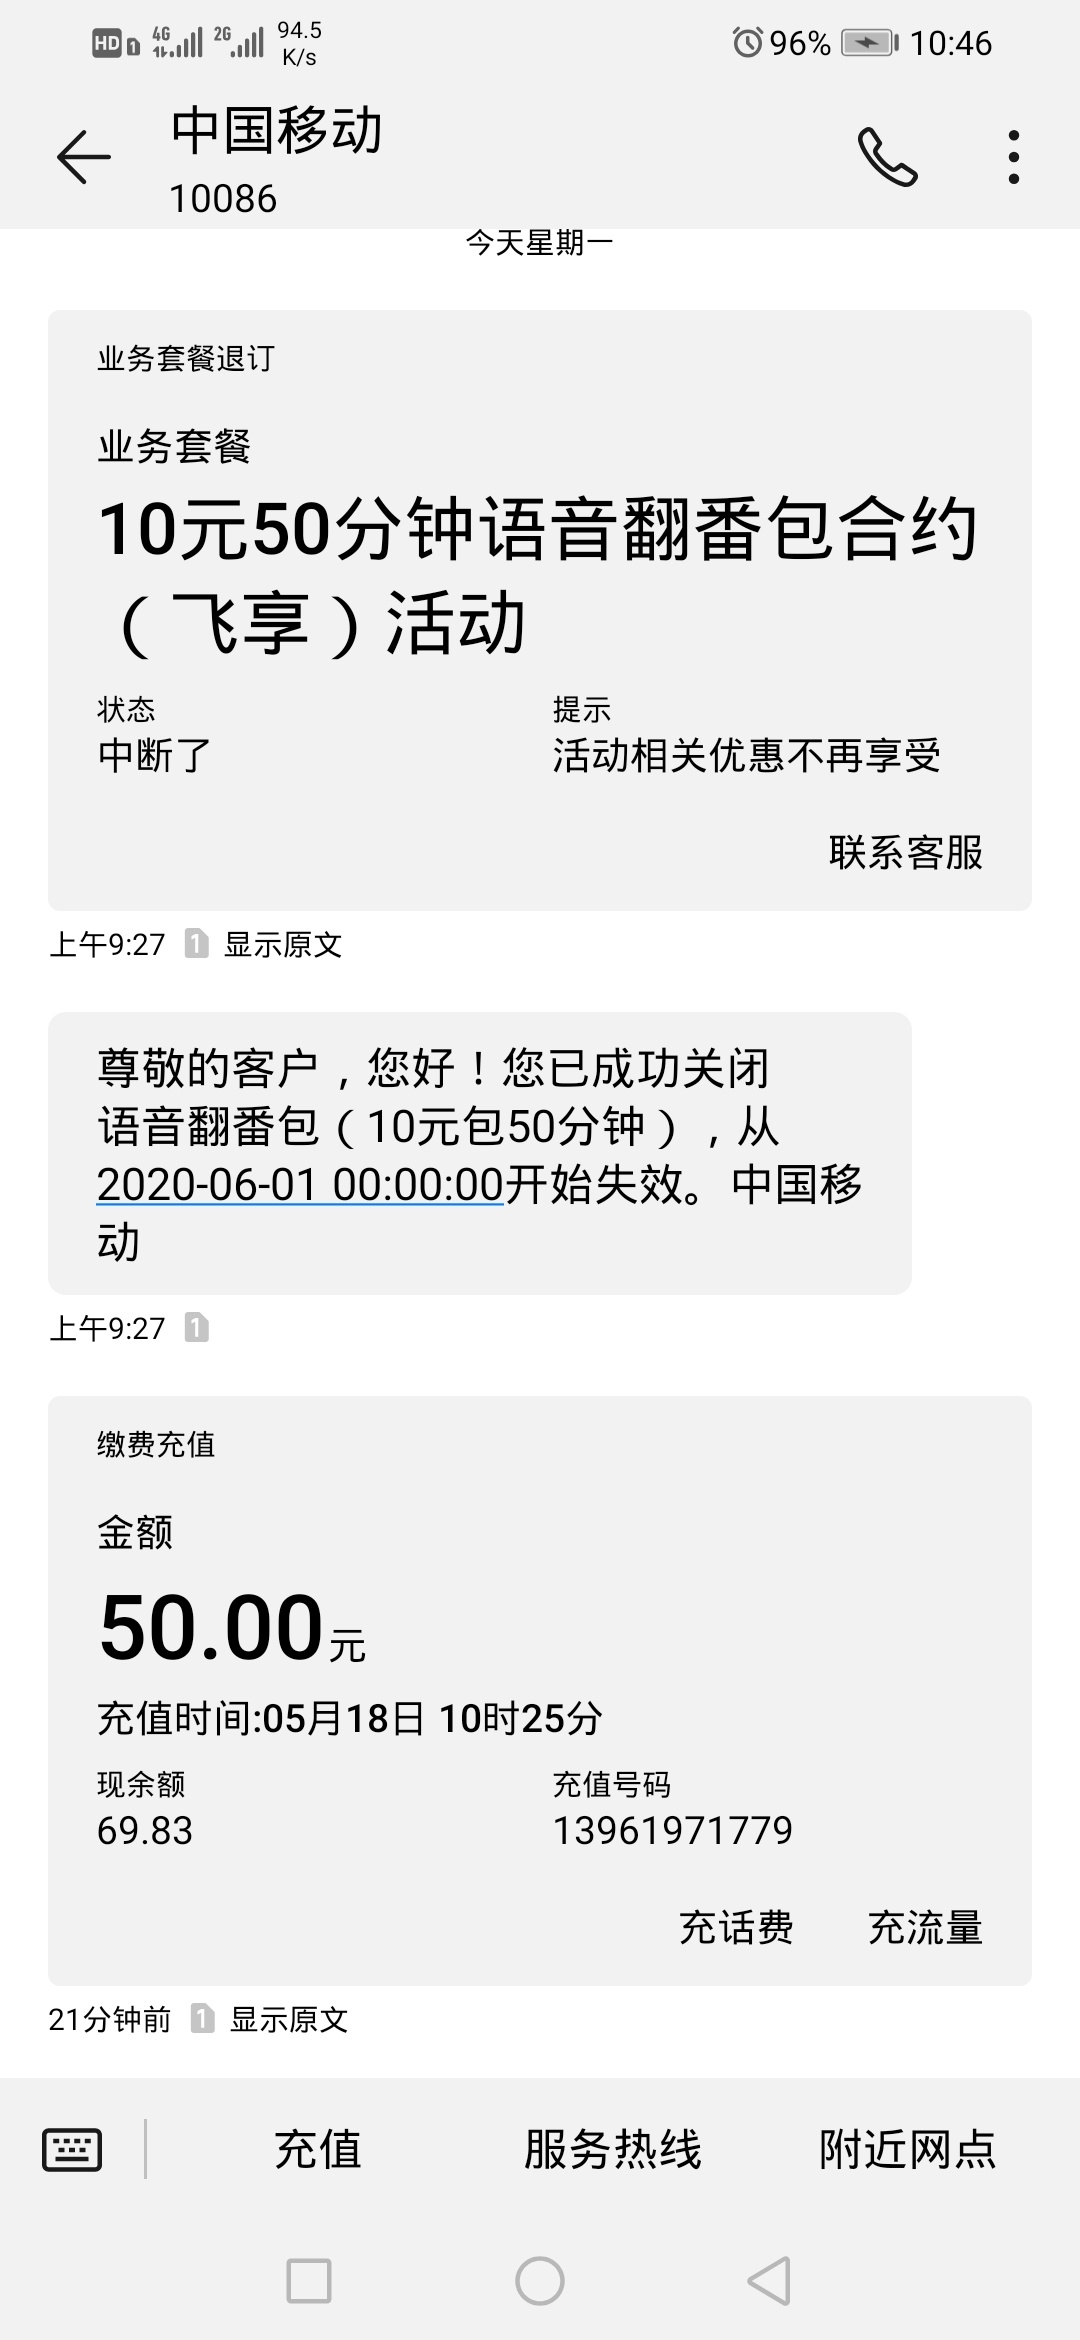Open the three-dot overflow menu
Screen dimensions: 1080x2340
[x=1014, y=157]
